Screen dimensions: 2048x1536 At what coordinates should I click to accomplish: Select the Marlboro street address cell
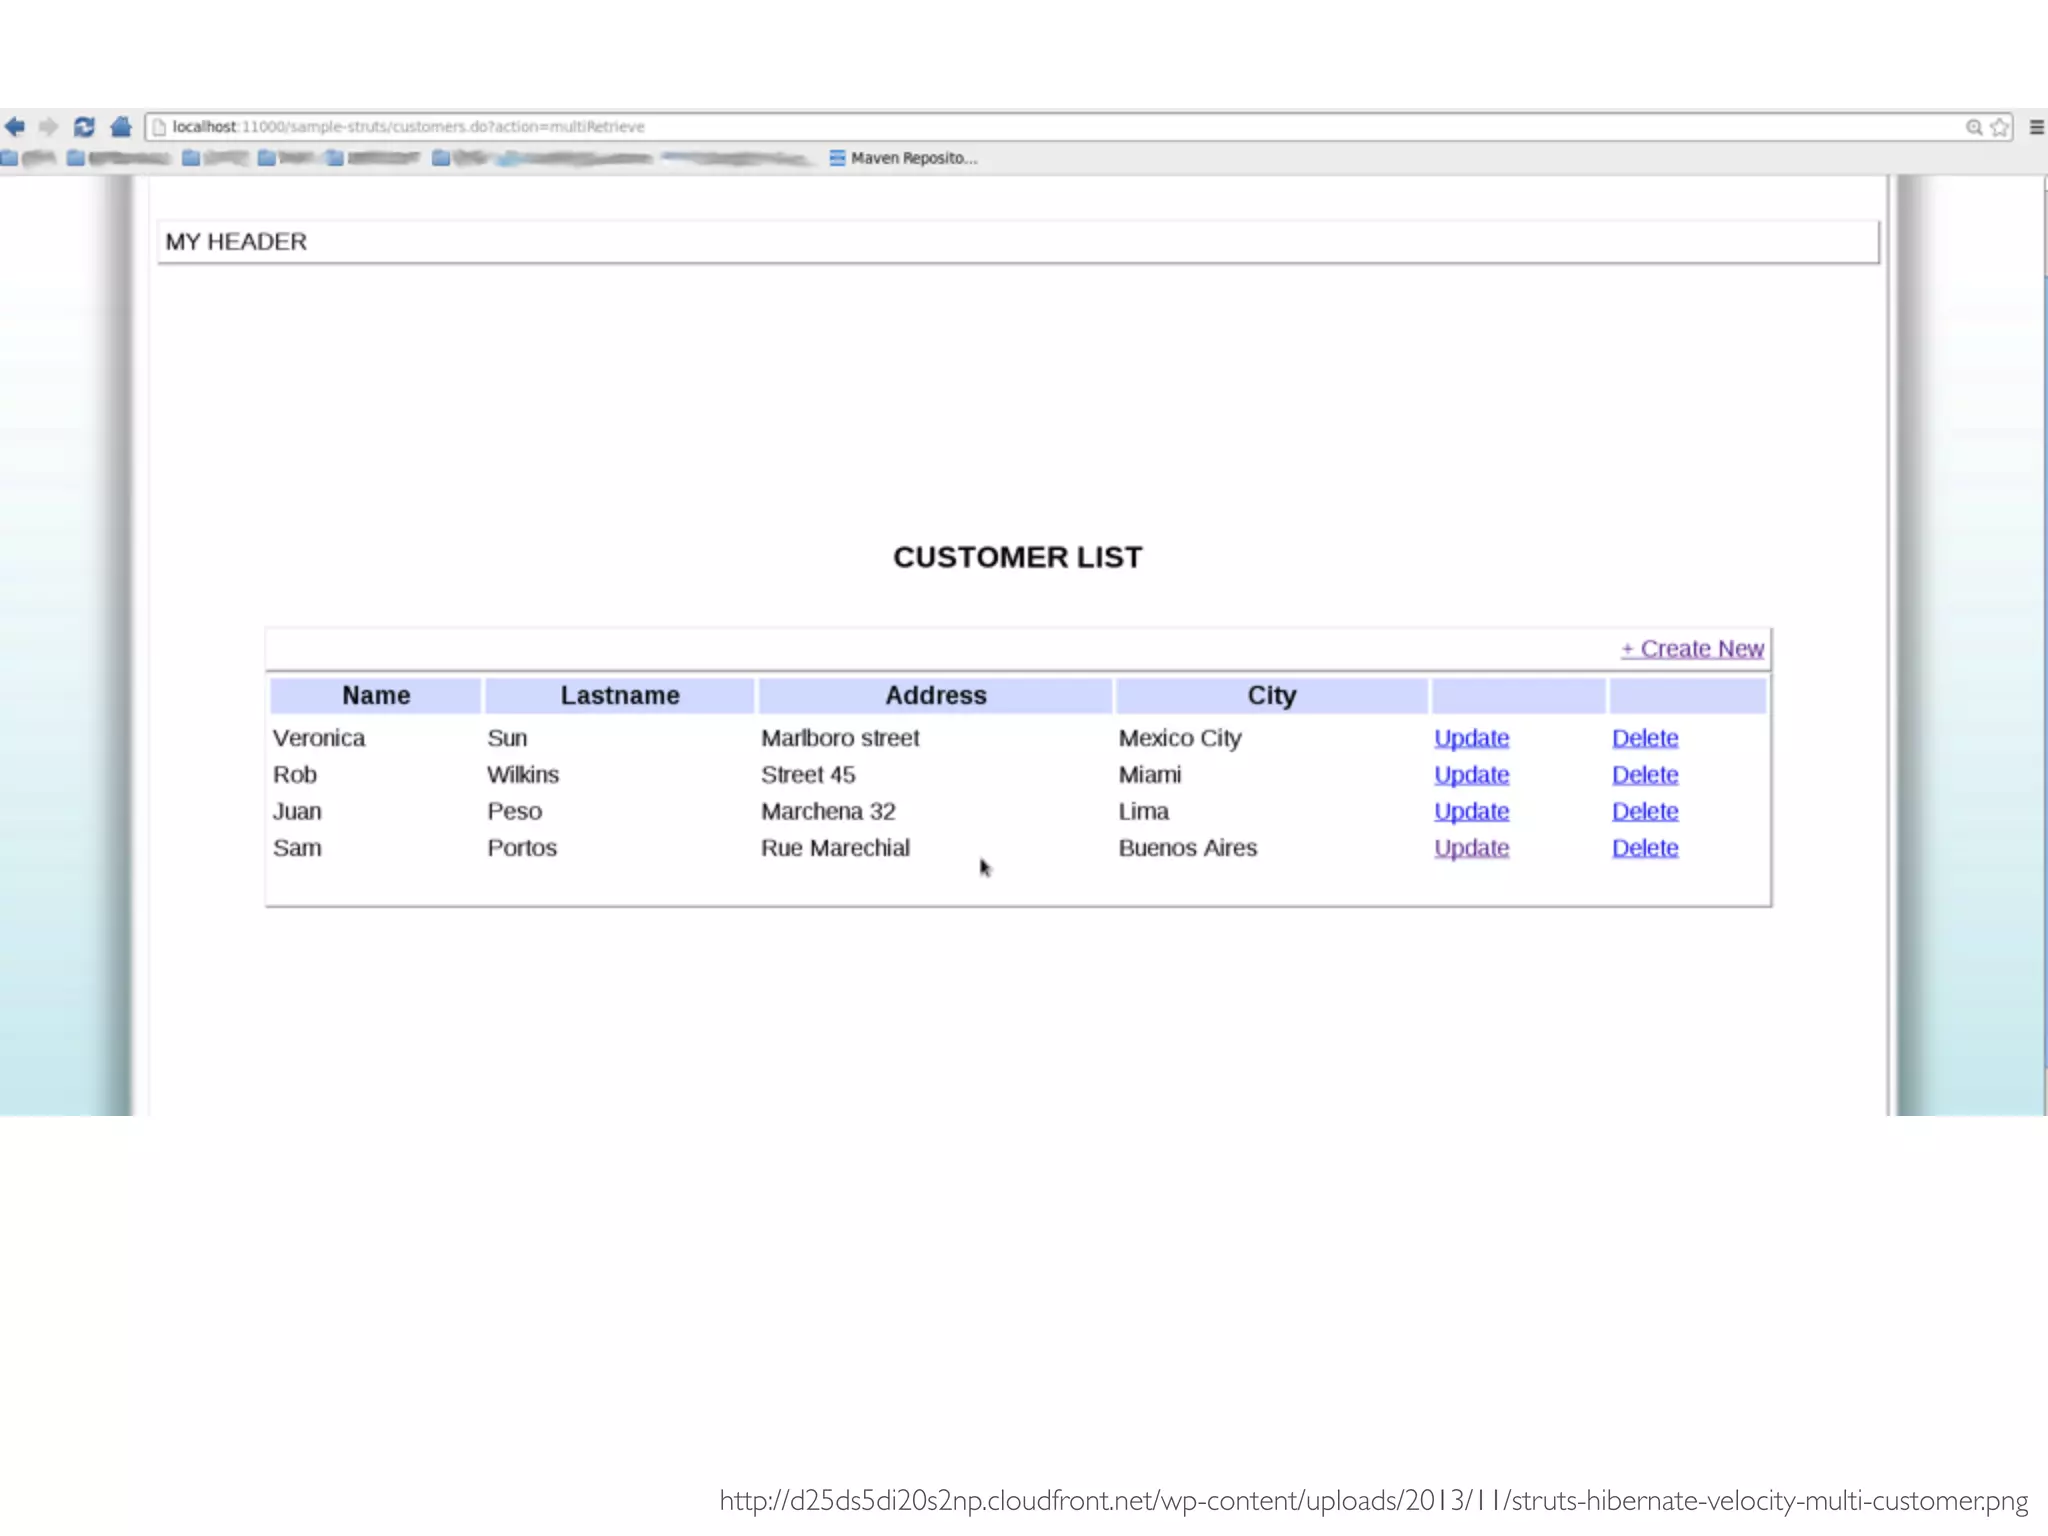pos(840,738)
